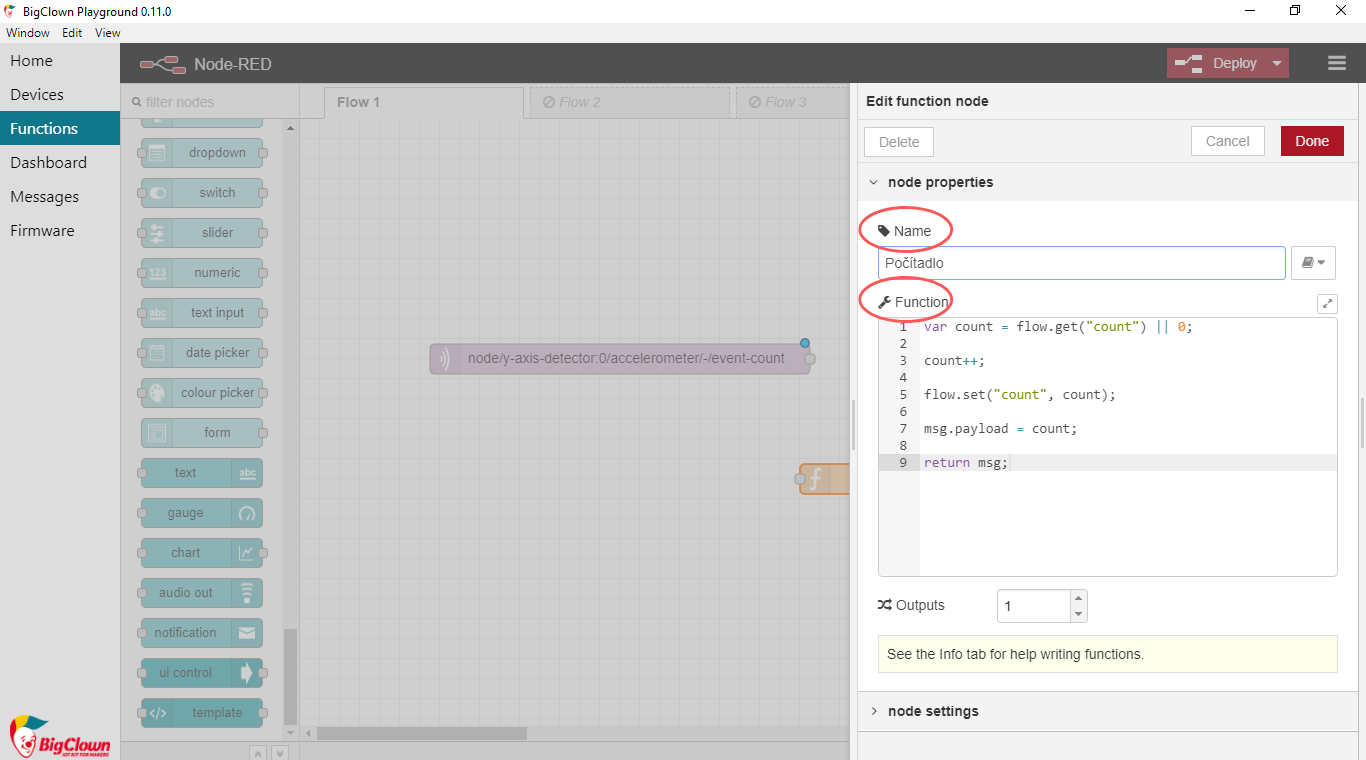1366x760 pixels.
Task: Open the Edit menu
Action: click(72, 33)
